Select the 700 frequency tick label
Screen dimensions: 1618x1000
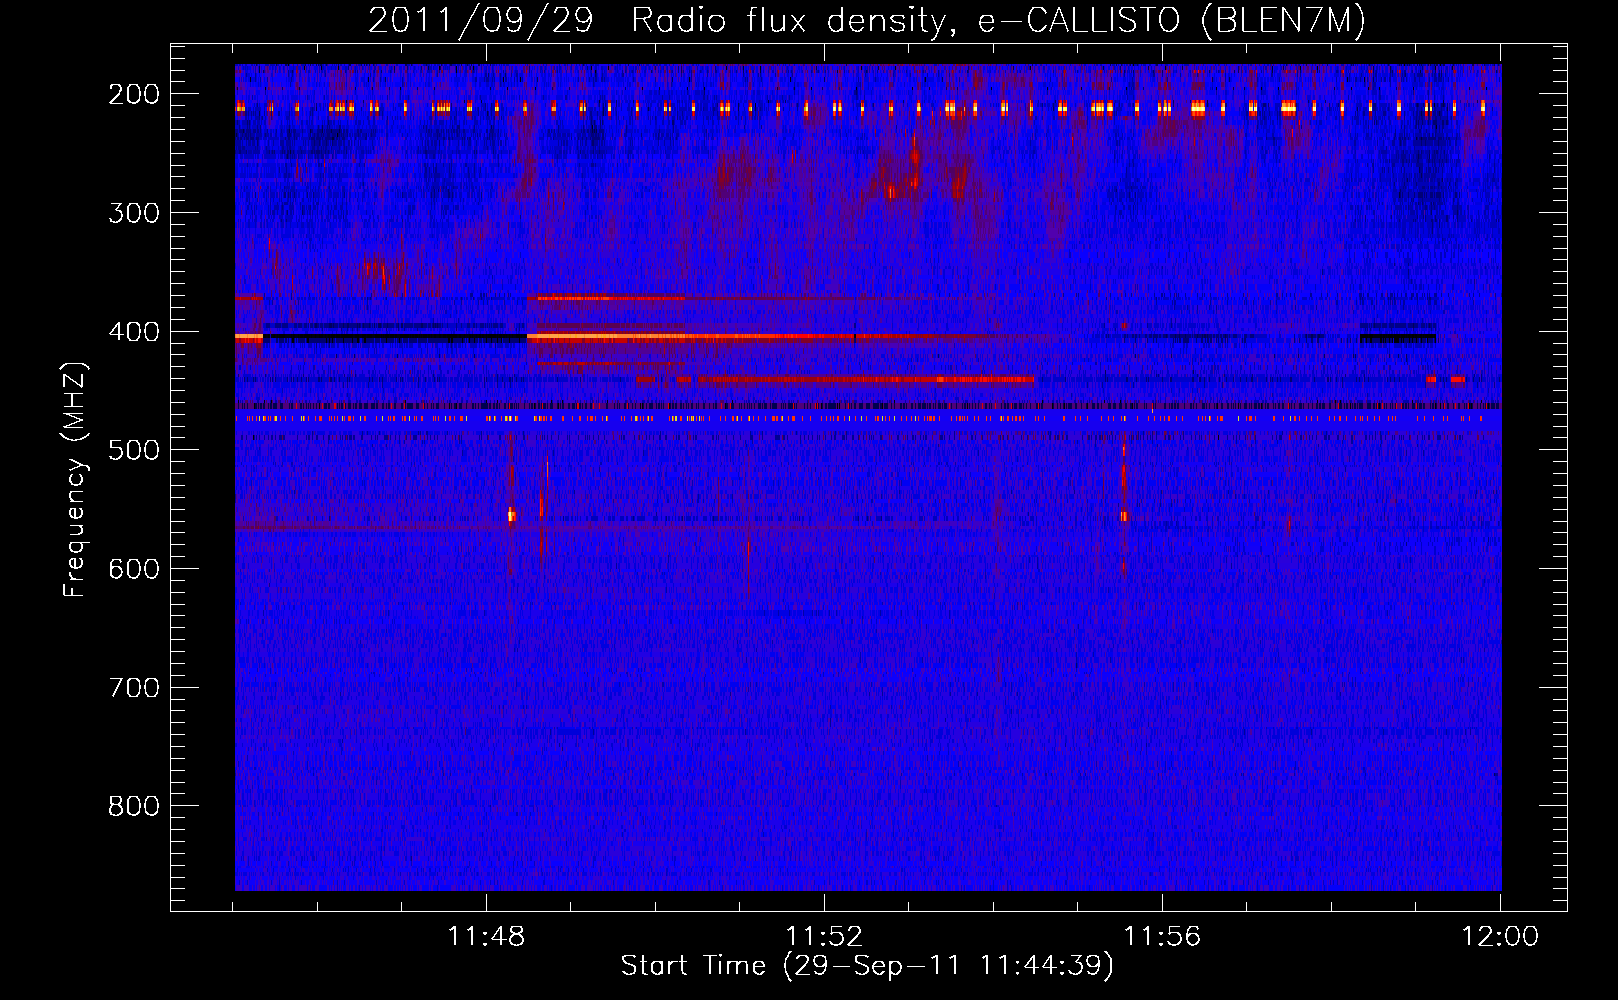pos(134,688)
